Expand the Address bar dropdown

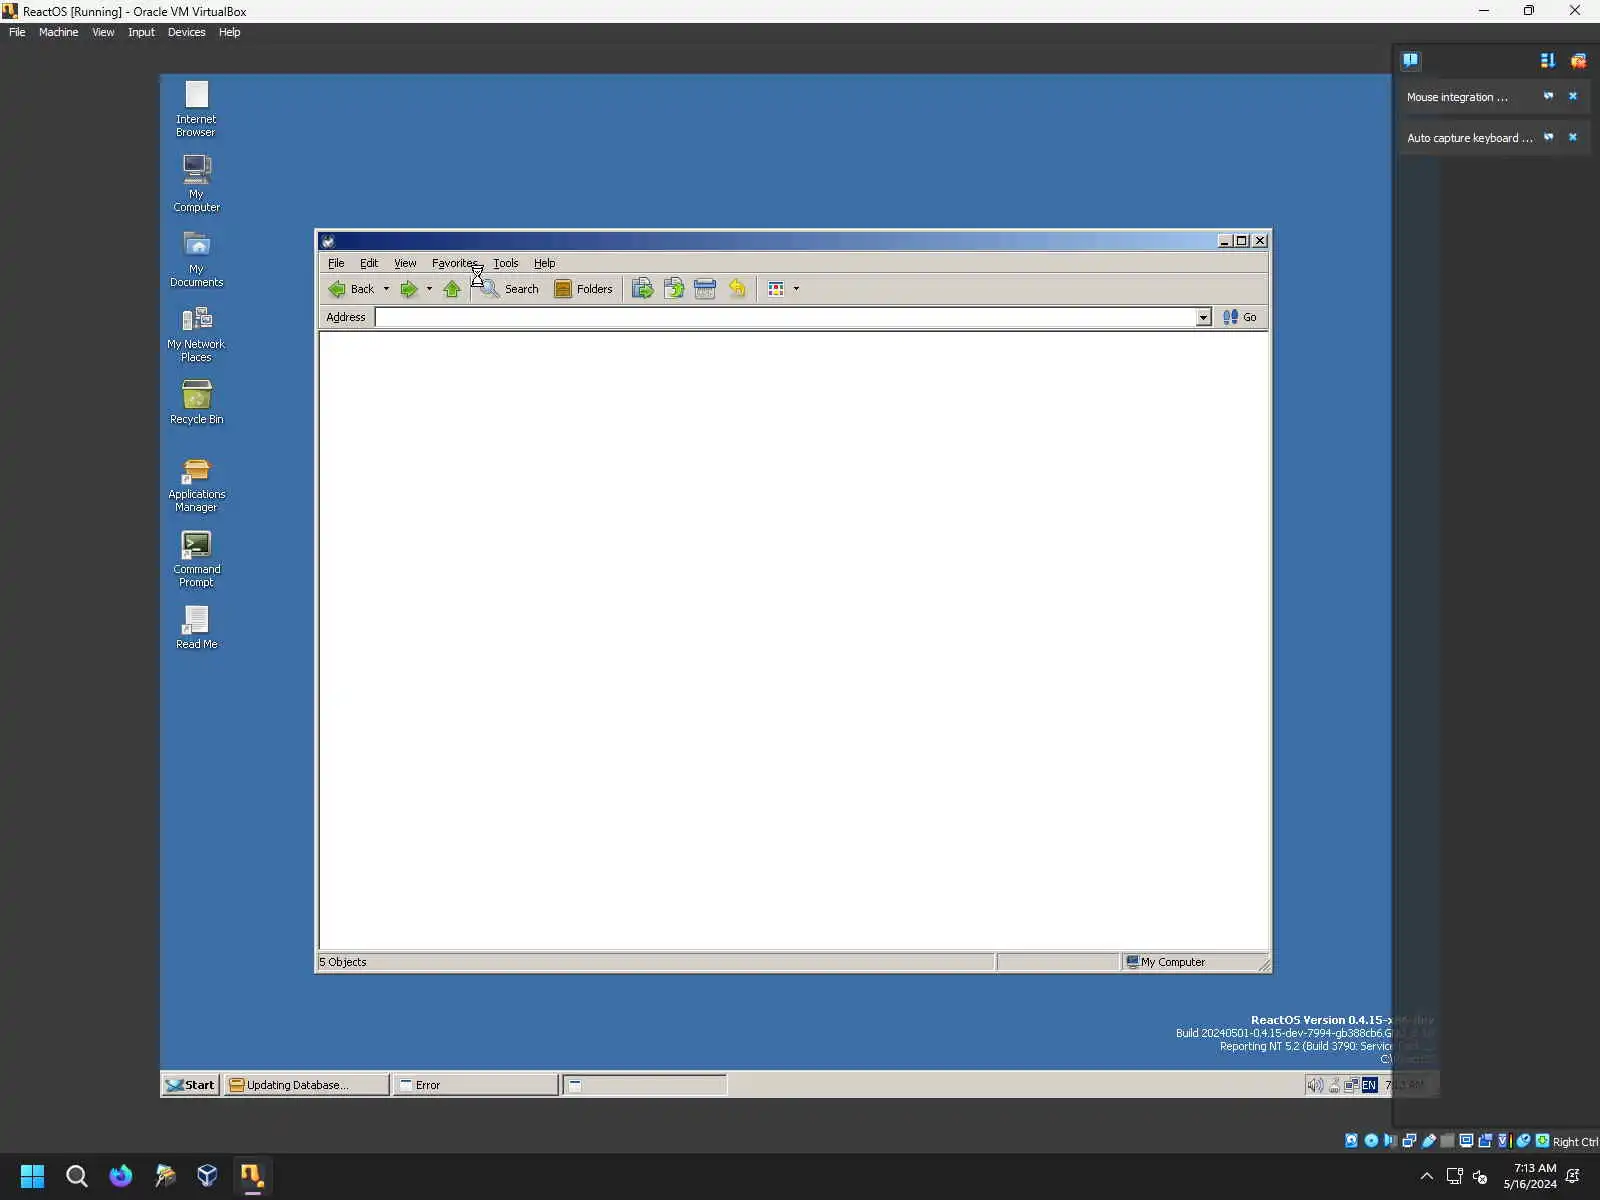[x=1203, y=317]
